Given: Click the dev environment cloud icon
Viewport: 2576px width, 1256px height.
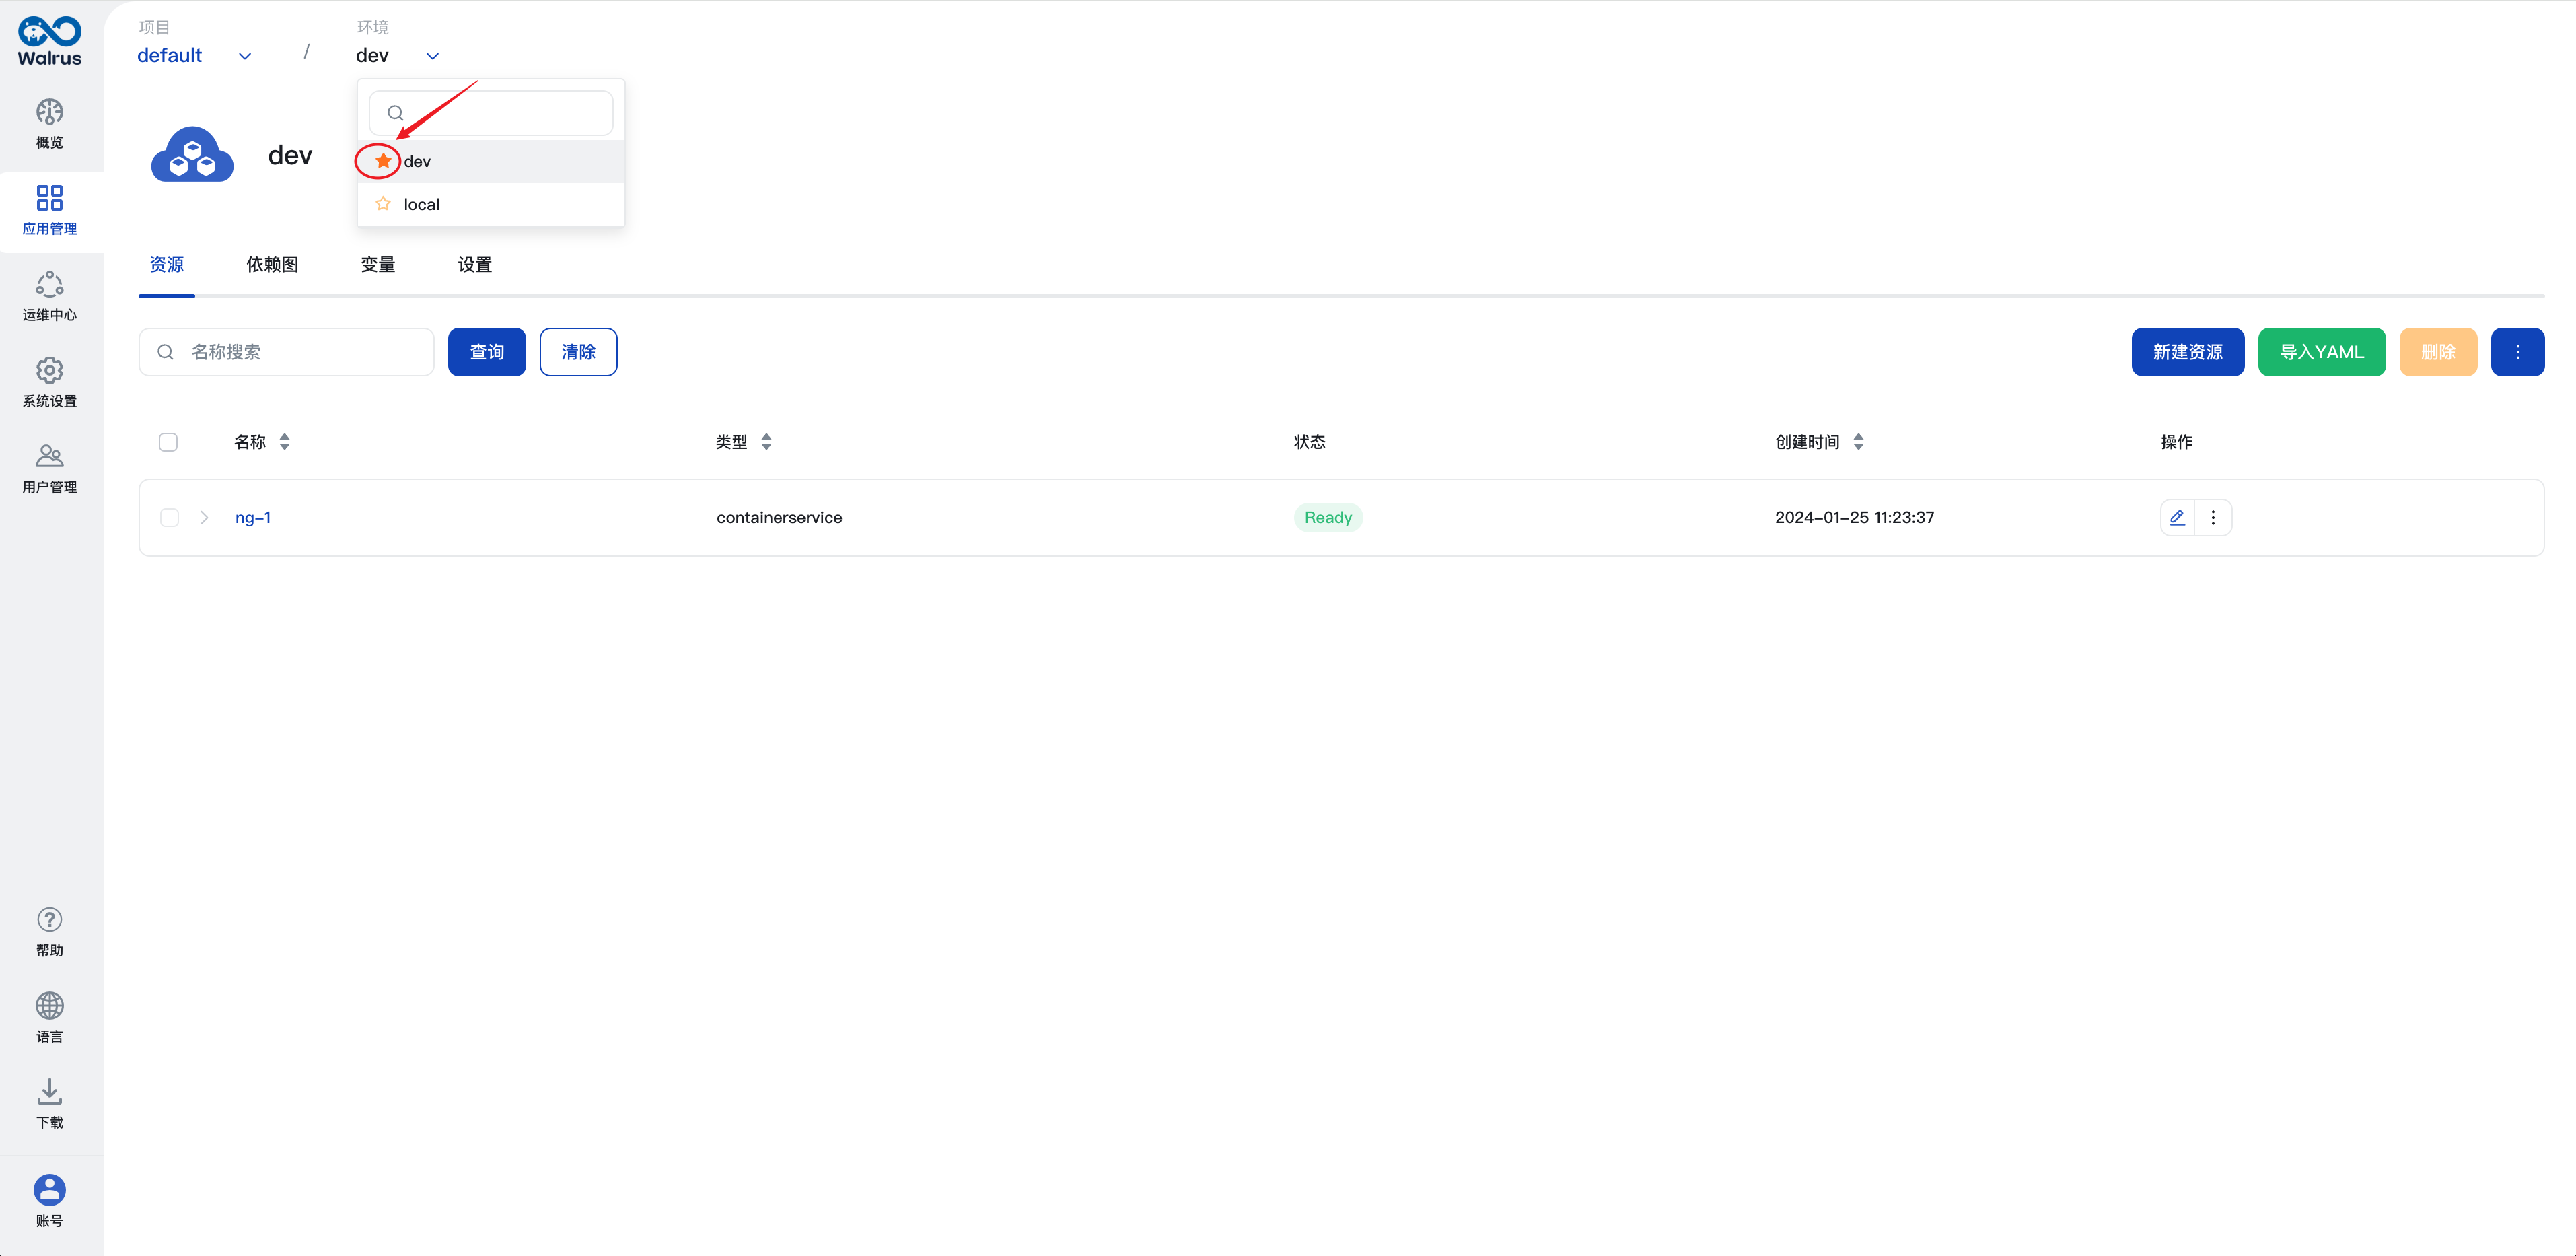Looking at the screenshot, I should 192,154.
